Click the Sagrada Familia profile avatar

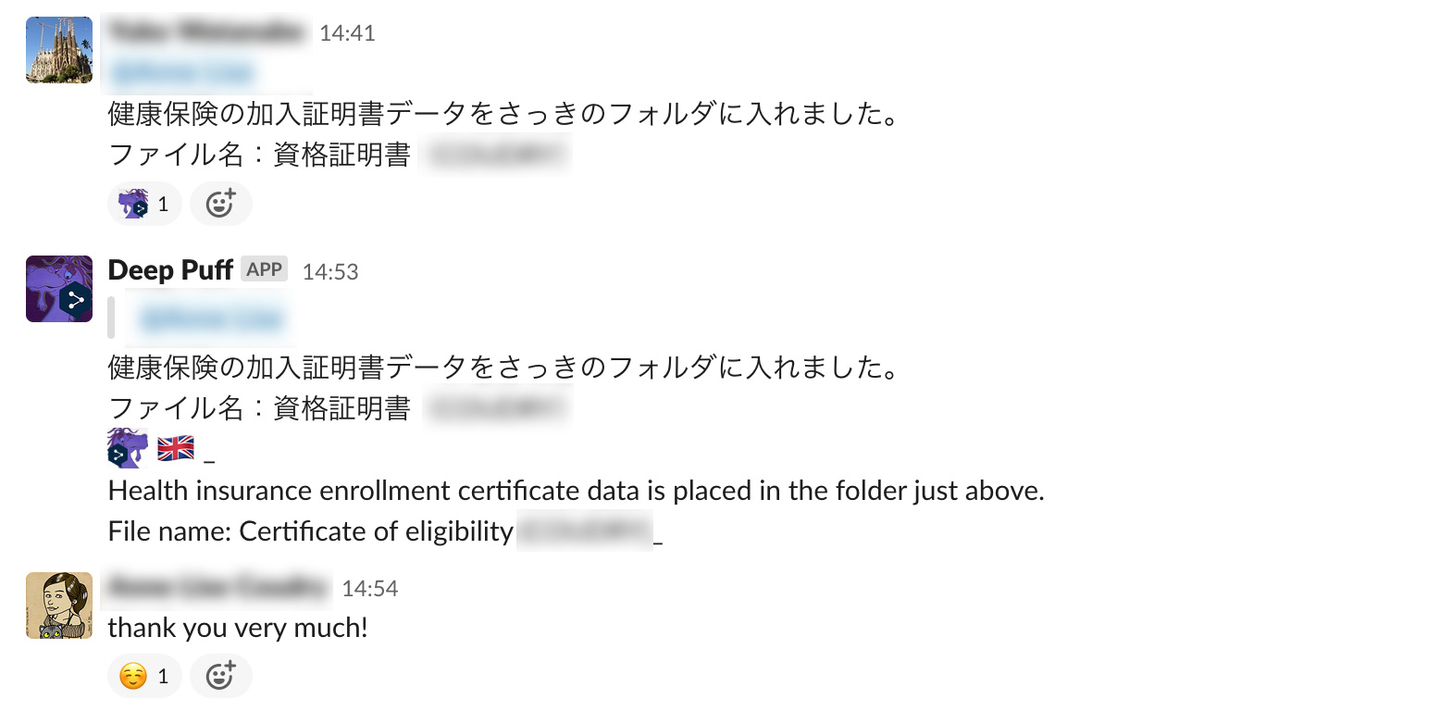(x=59, y=49)
